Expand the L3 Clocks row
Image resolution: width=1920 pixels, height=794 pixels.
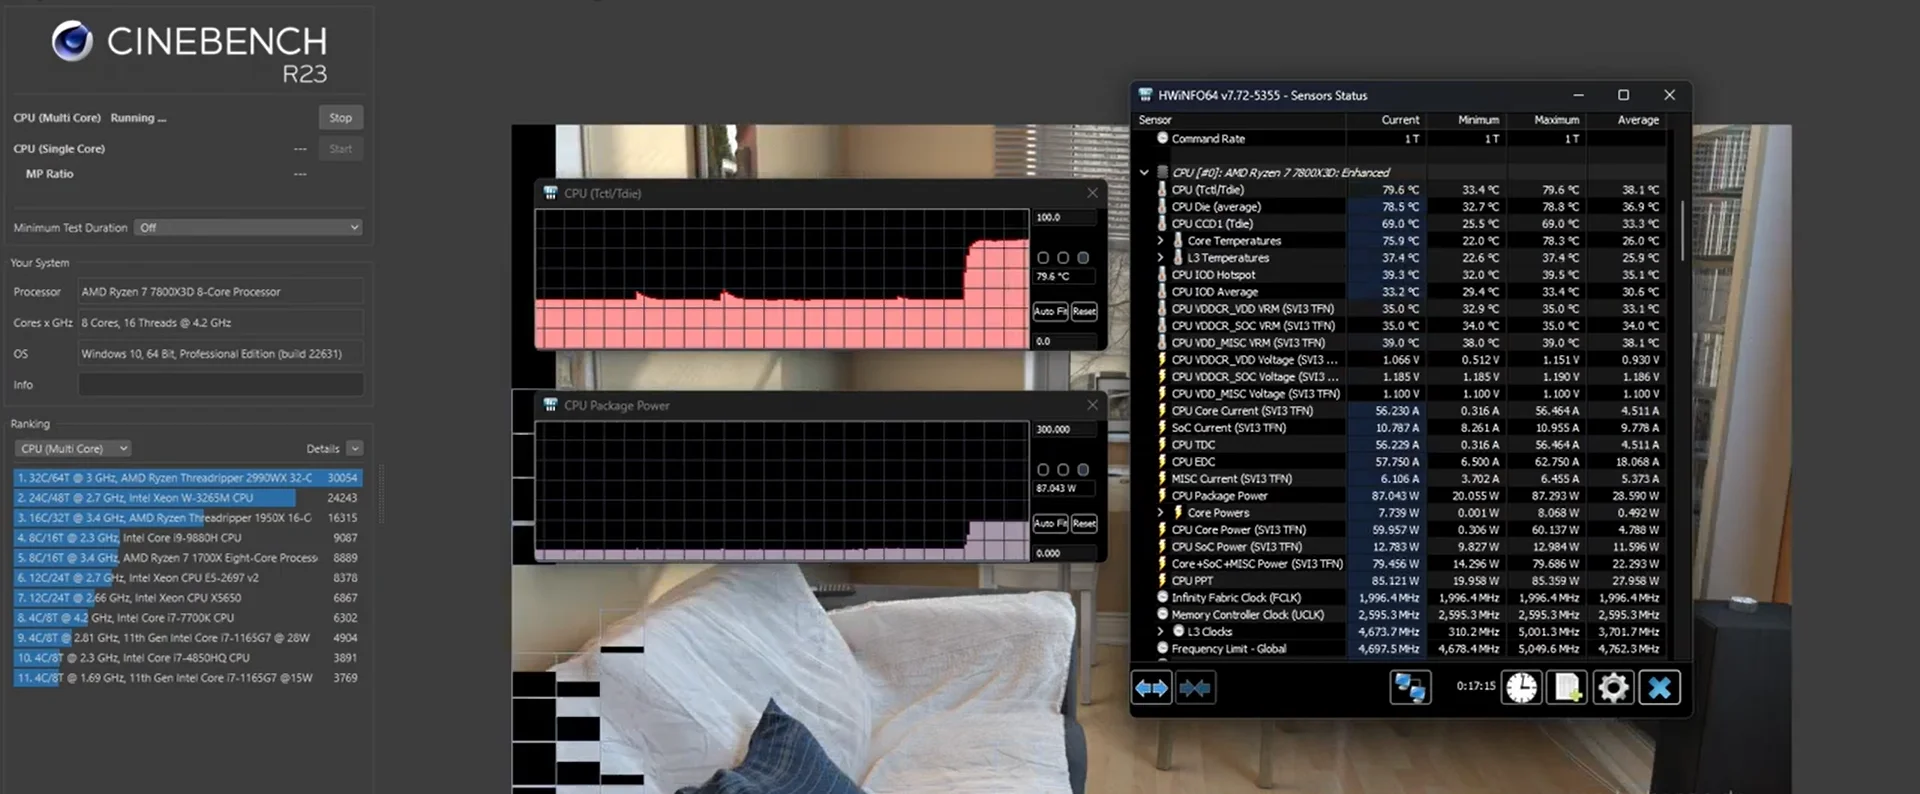coord(1160,632)
